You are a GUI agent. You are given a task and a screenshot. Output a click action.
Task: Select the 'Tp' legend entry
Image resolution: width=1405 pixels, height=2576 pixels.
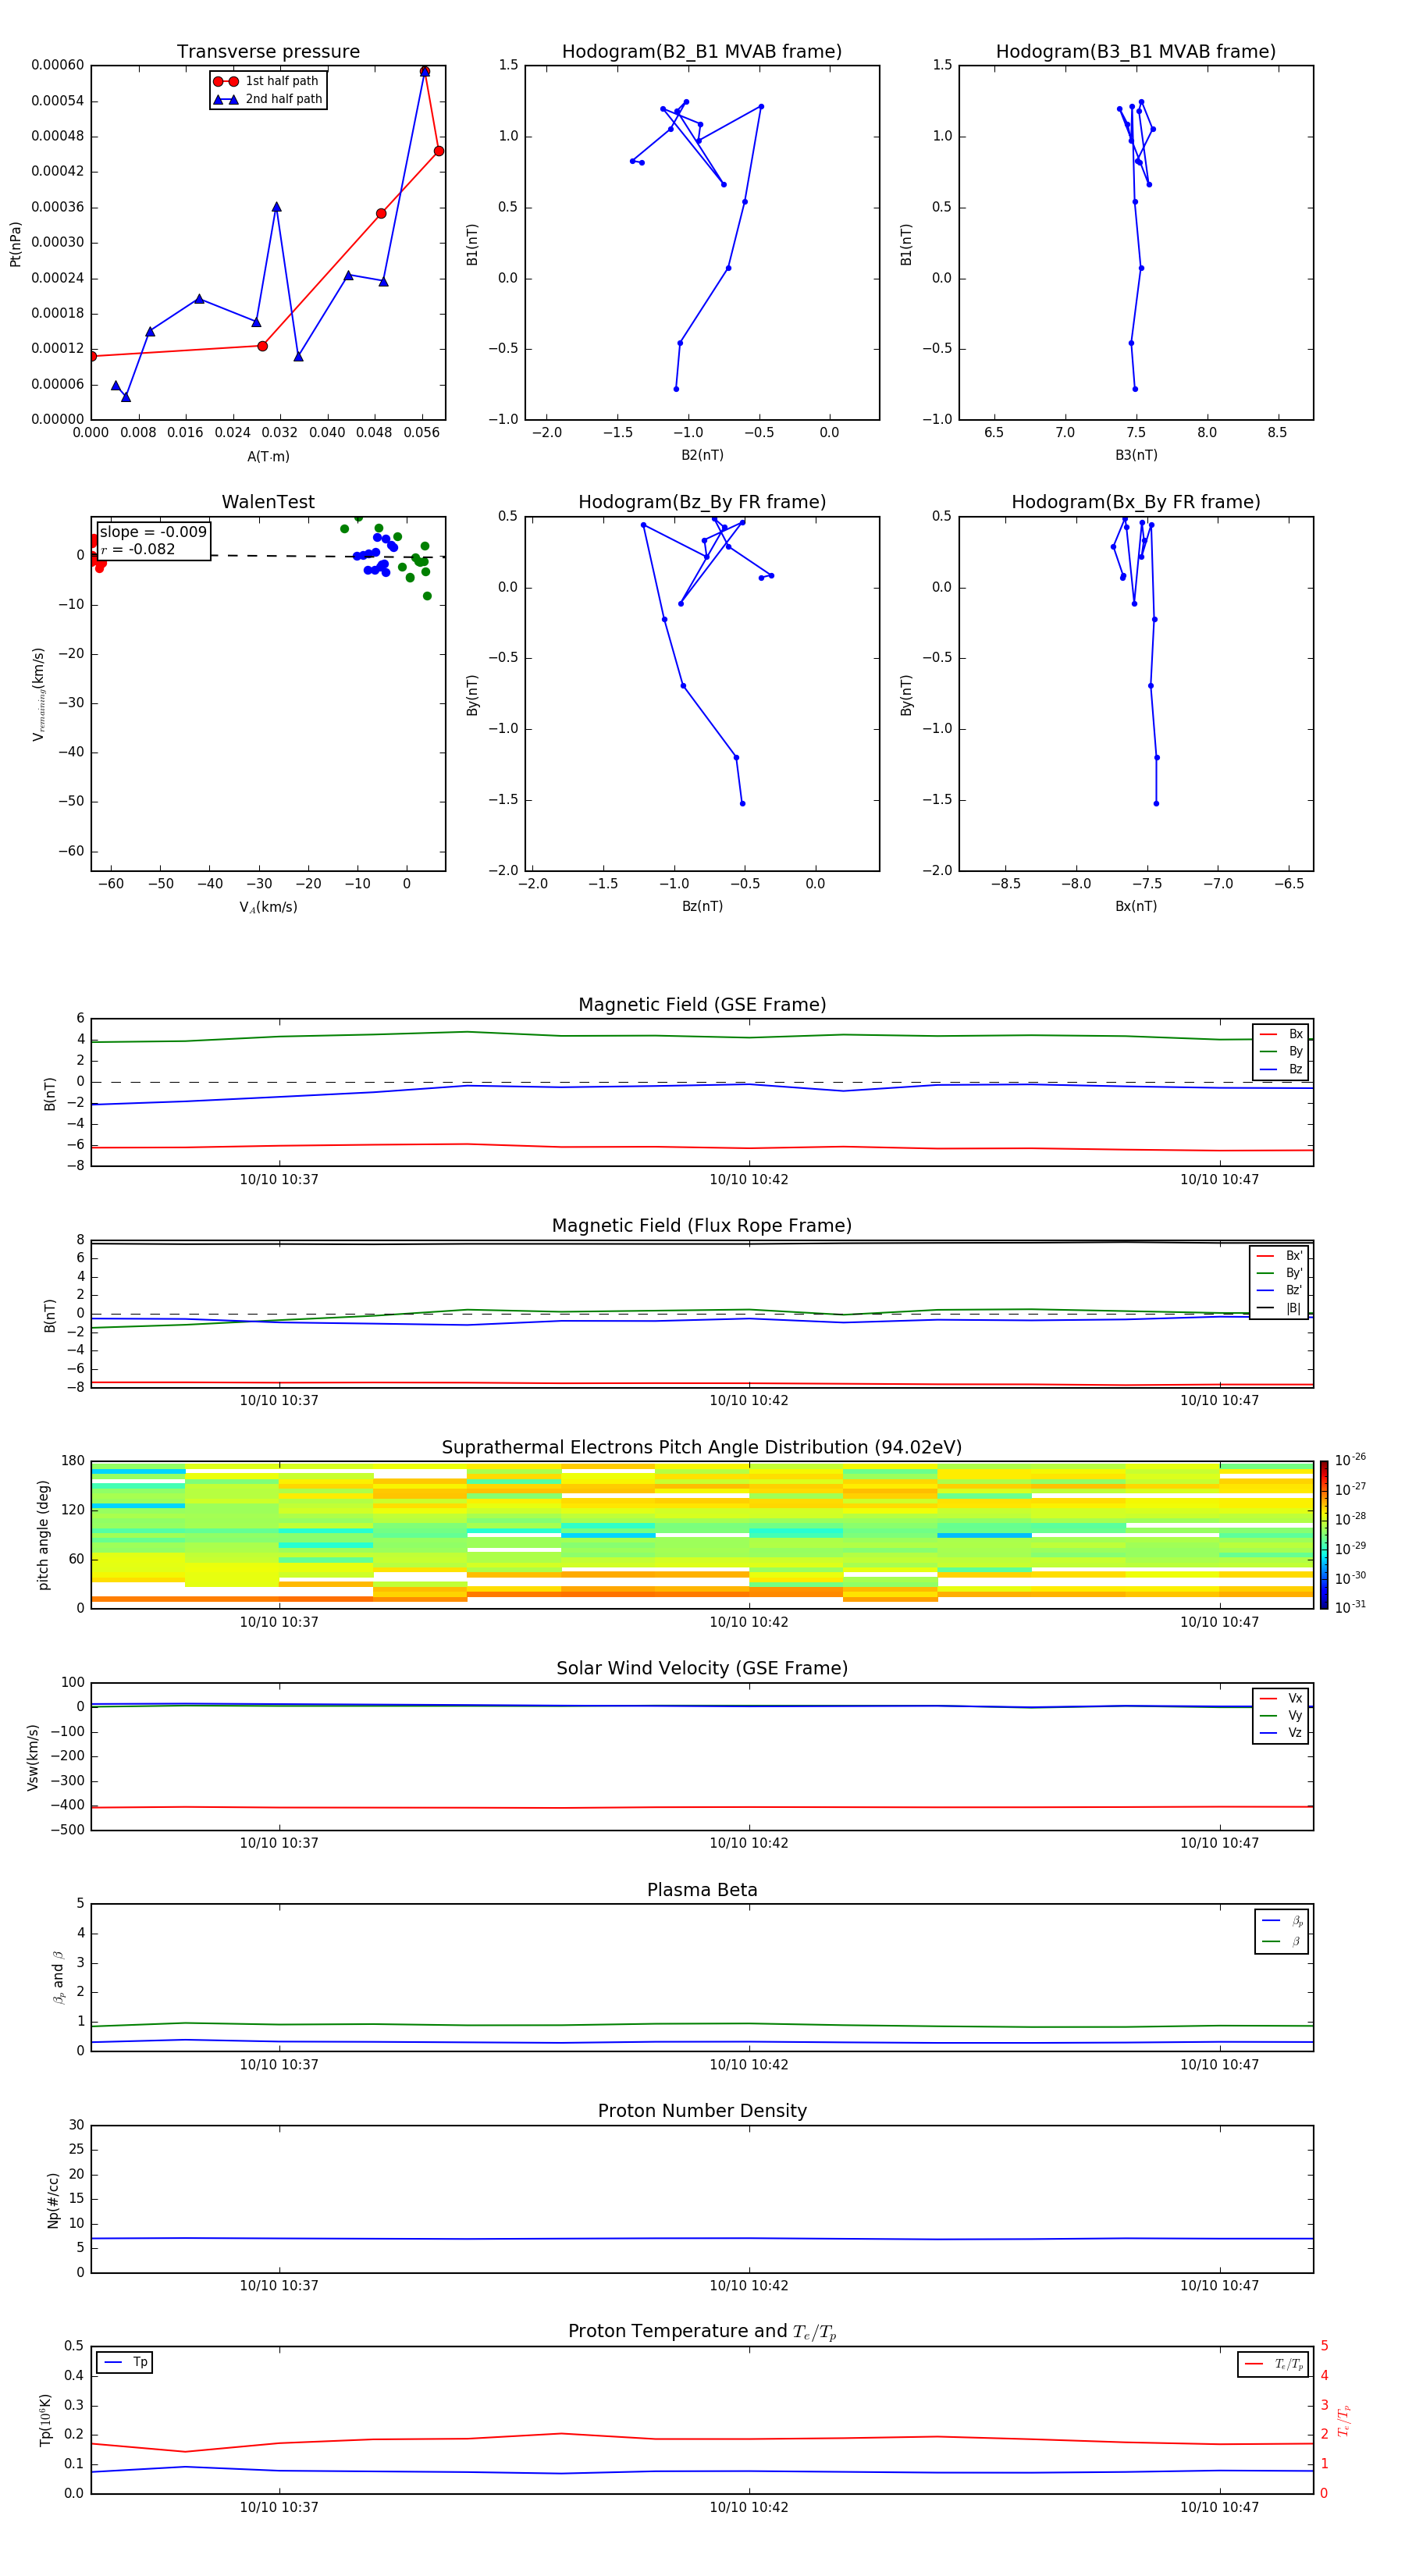click(125, 2362)
